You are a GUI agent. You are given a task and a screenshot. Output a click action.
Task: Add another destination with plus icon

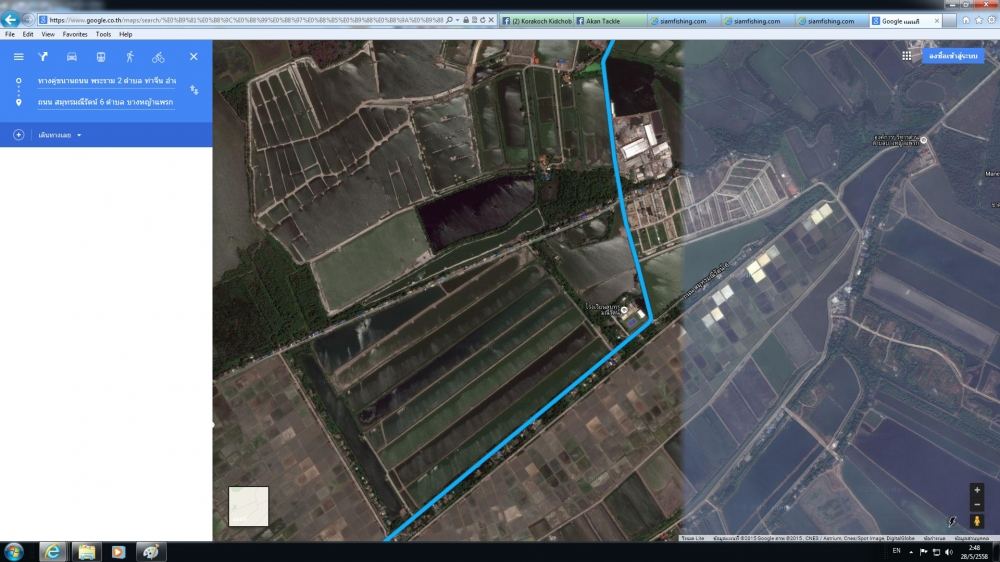18,135
